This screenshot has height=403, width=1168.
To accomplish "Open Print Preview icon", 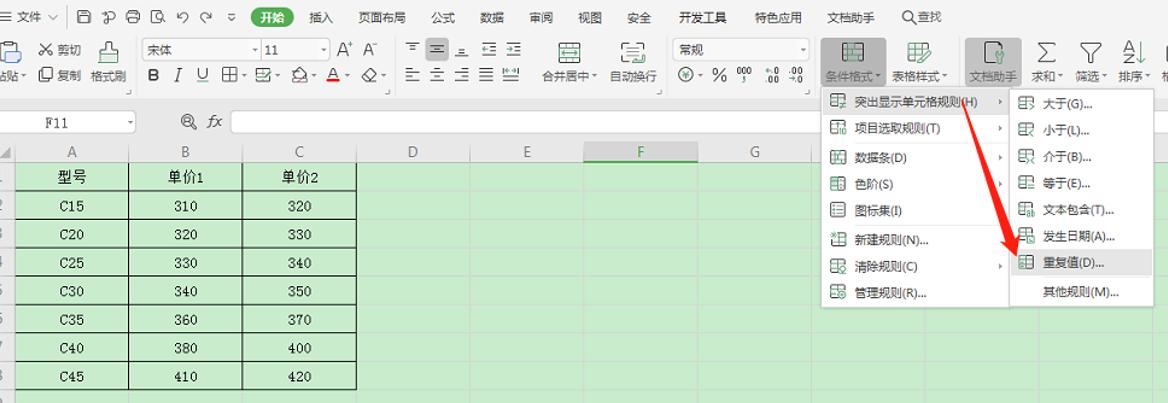I will [x=157, y=16].
